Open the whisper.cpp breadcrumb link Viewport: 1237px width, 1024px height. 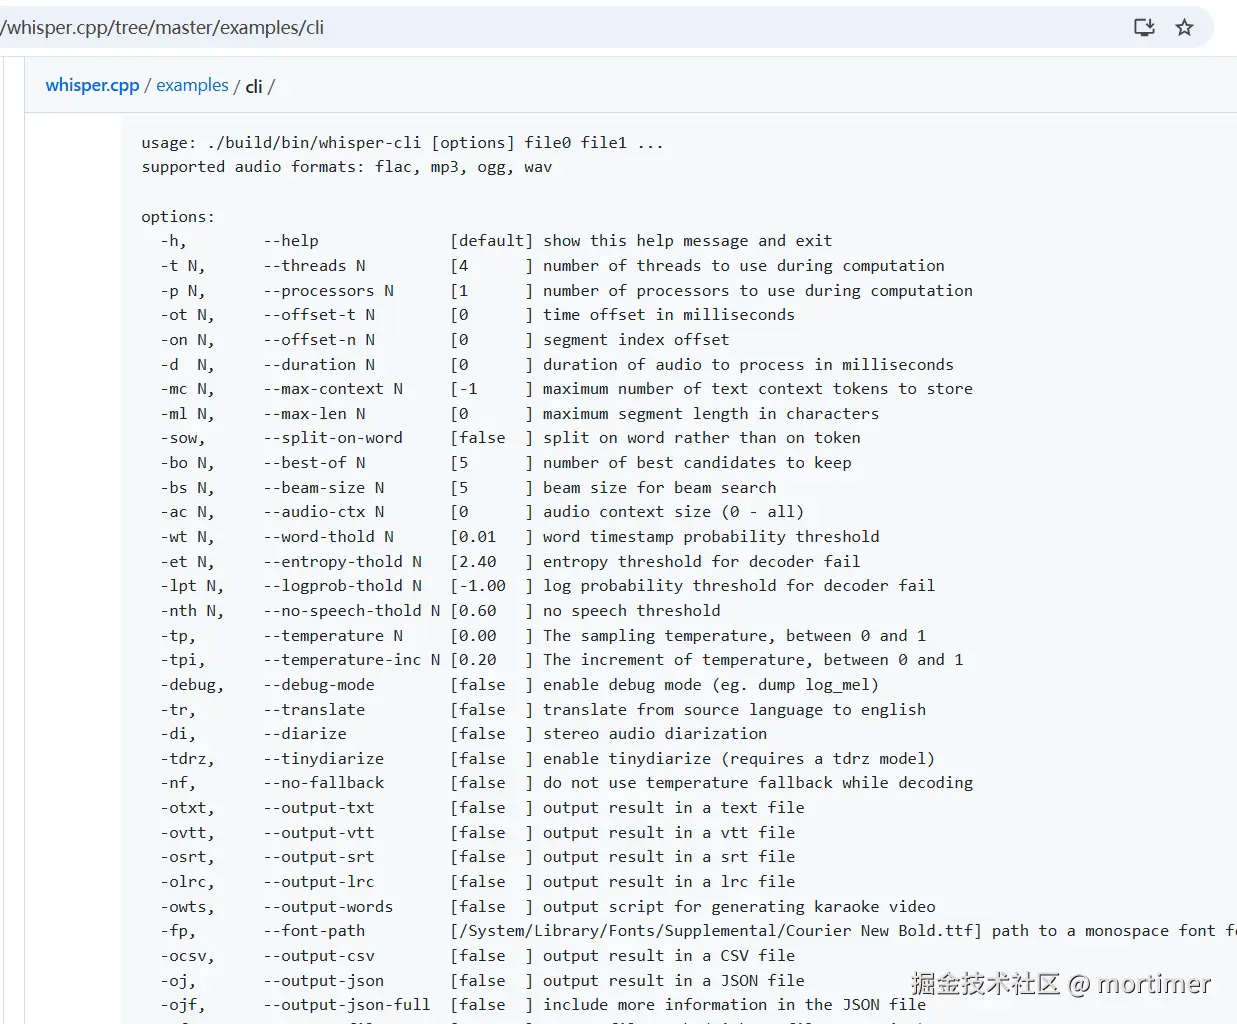point(92,85)
